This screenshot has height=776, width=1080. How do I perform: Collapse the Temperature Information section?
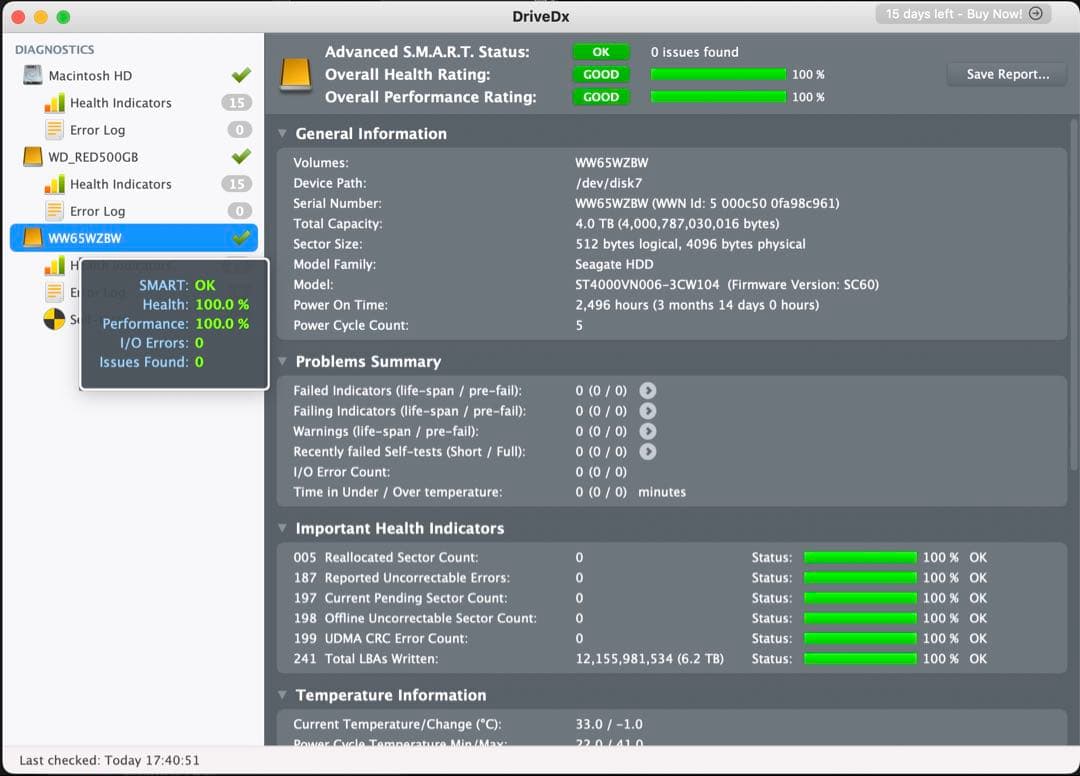coord(282,695)
